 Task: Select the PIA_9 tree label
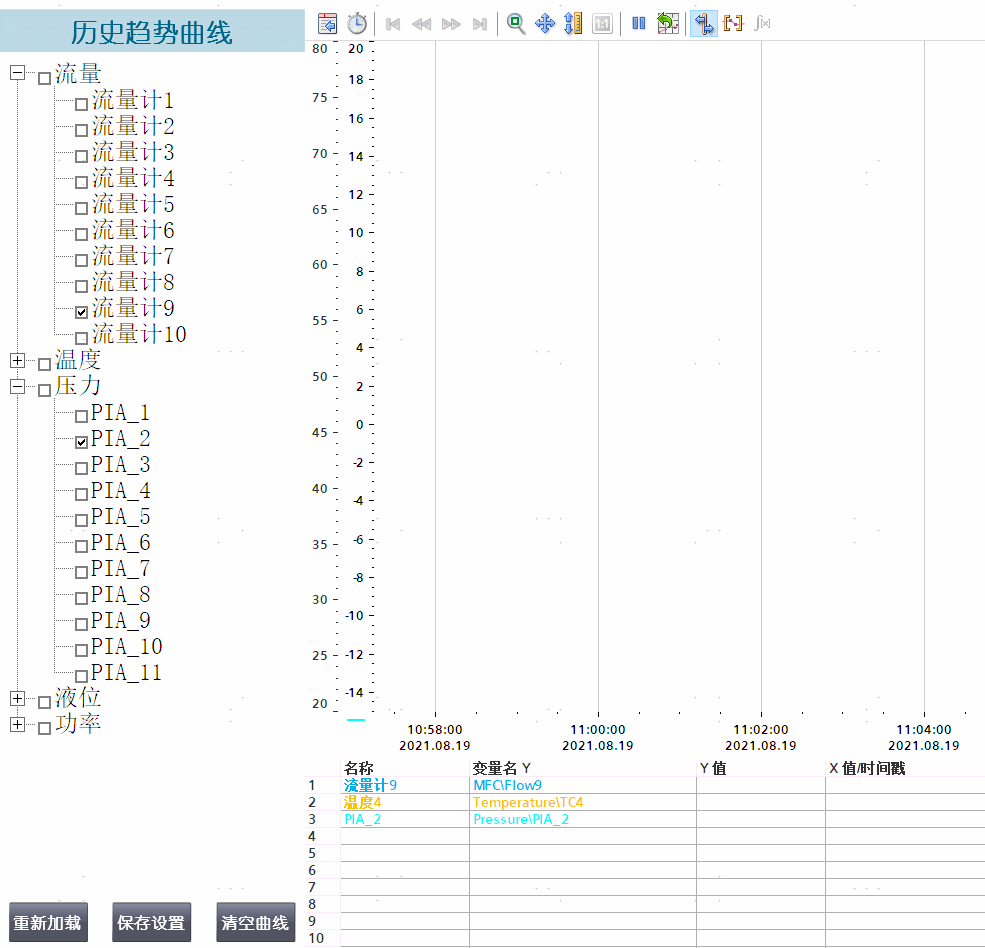(121, 621)
